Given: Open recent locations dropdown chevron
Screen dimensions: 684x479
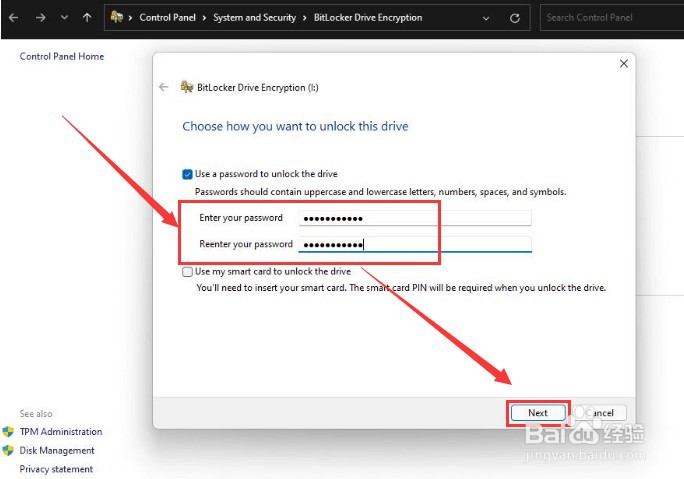Looking at the screenshot, I should click(64, 18).
